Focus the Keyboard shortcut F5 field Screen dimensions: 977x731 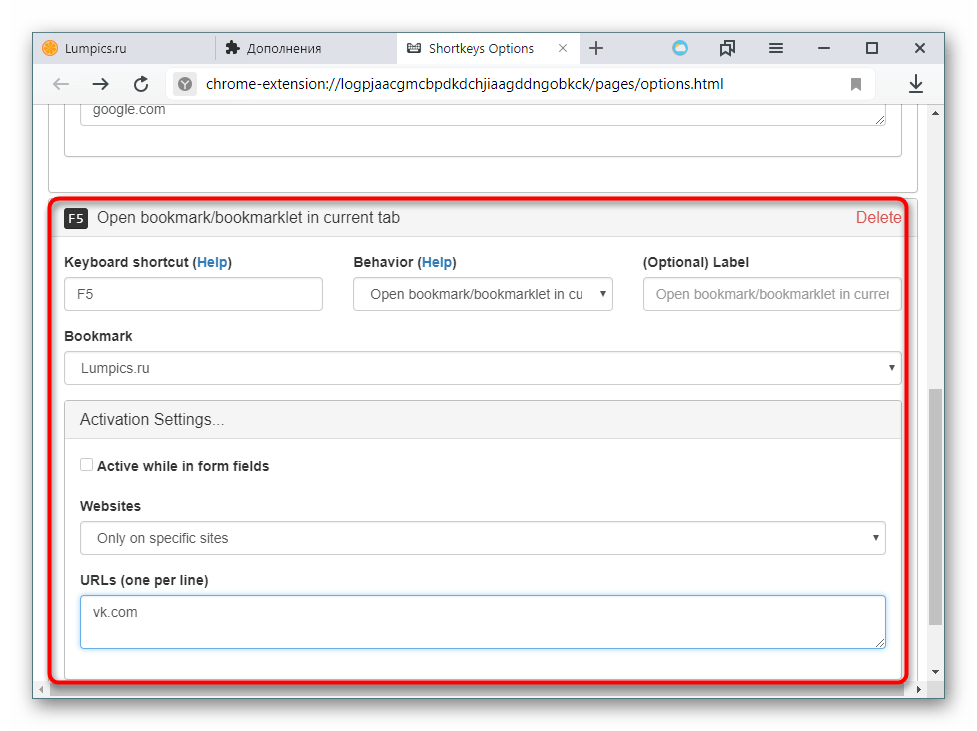[193, 294]
